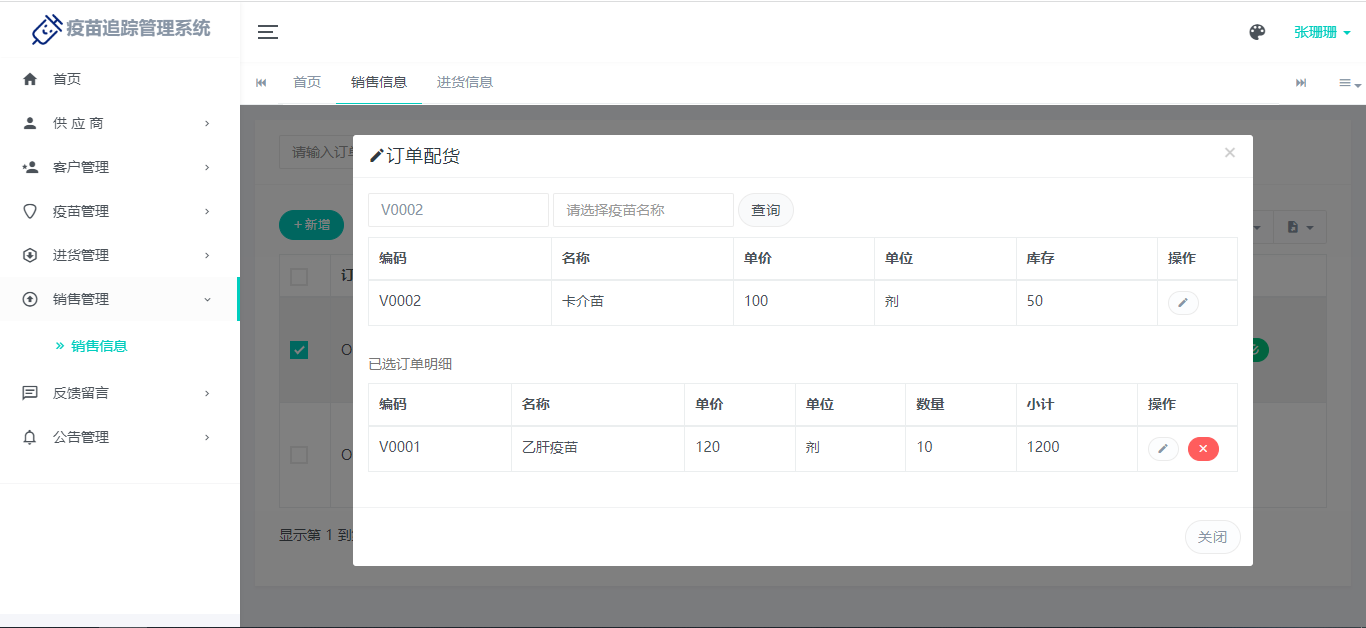The height and width of the screenshot is (628, 1366).
Task: Switch to the 销售信息 tab
Action: 379,82
